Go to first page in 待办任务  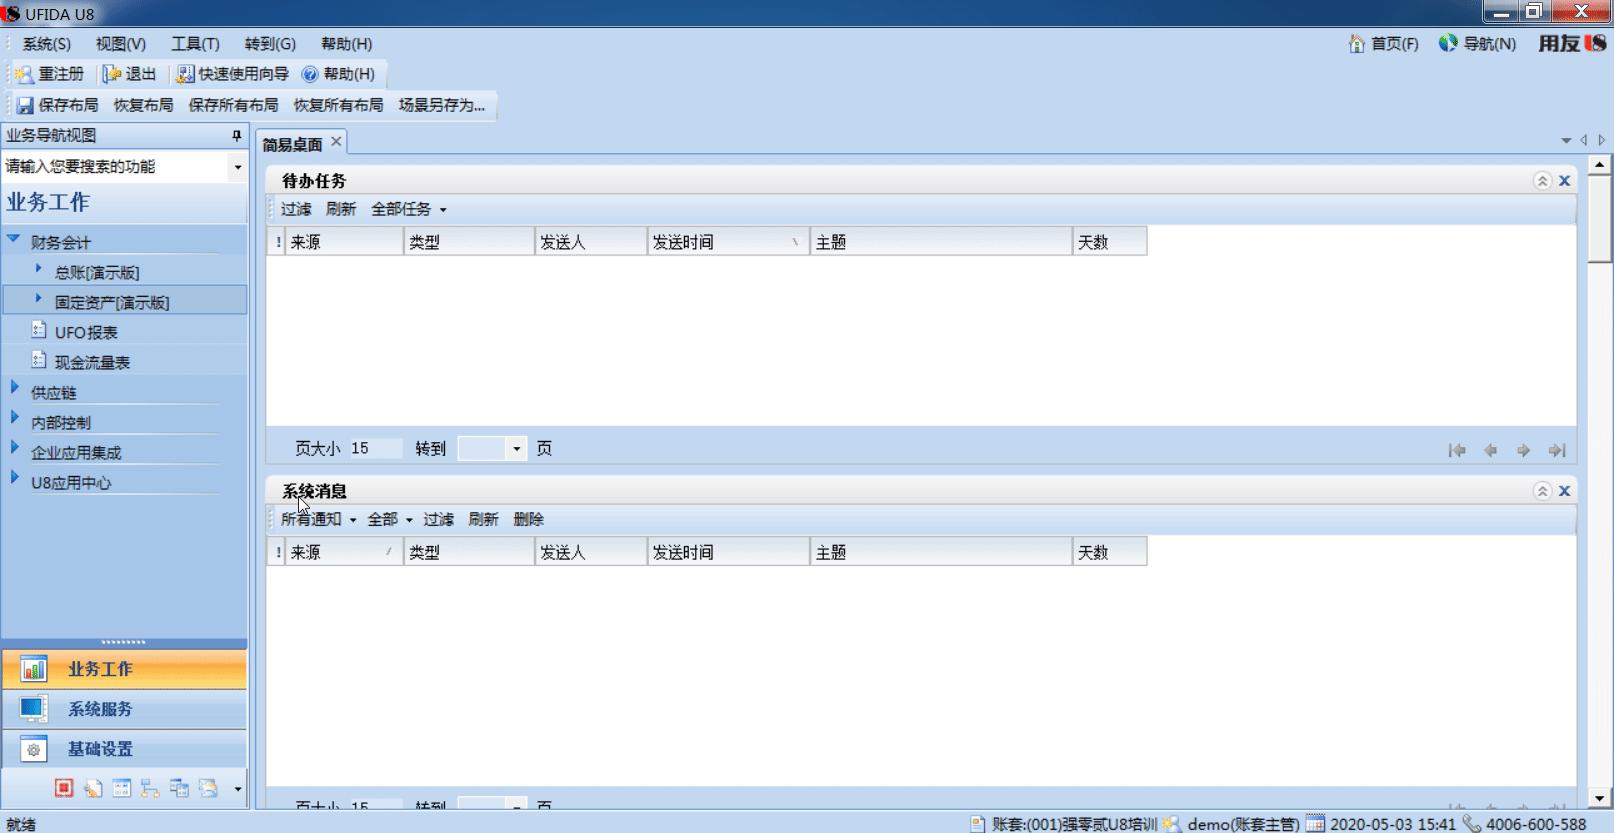pos(1457,451)
